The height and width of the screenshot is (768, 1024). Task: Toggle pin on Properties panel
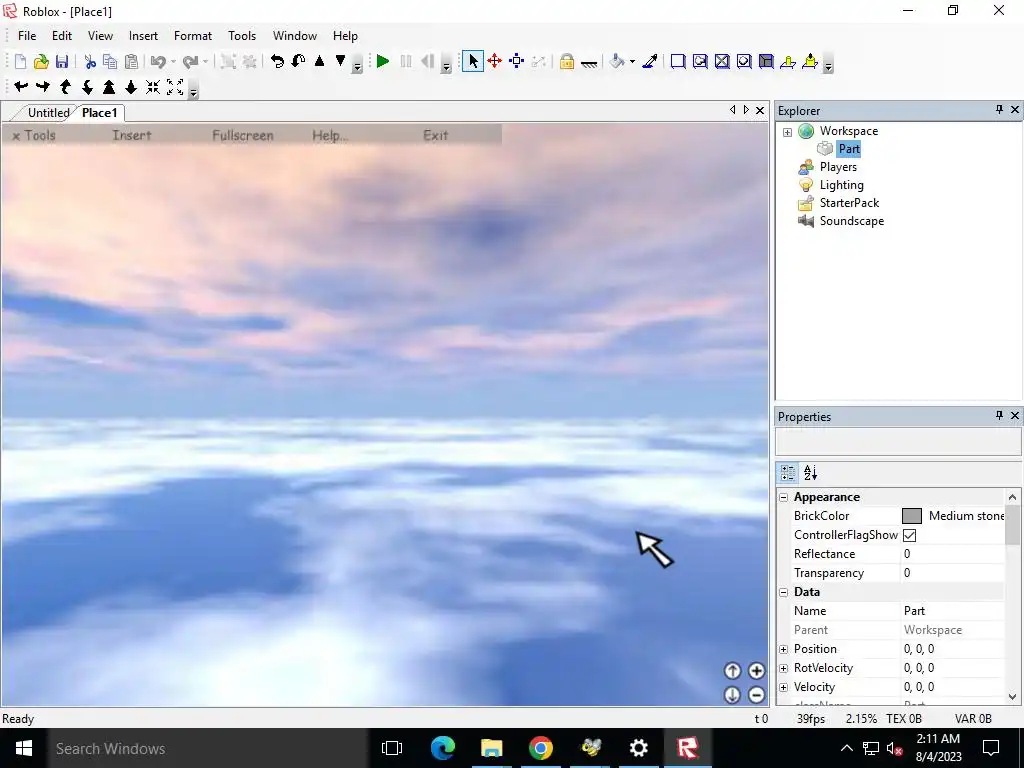999,415
